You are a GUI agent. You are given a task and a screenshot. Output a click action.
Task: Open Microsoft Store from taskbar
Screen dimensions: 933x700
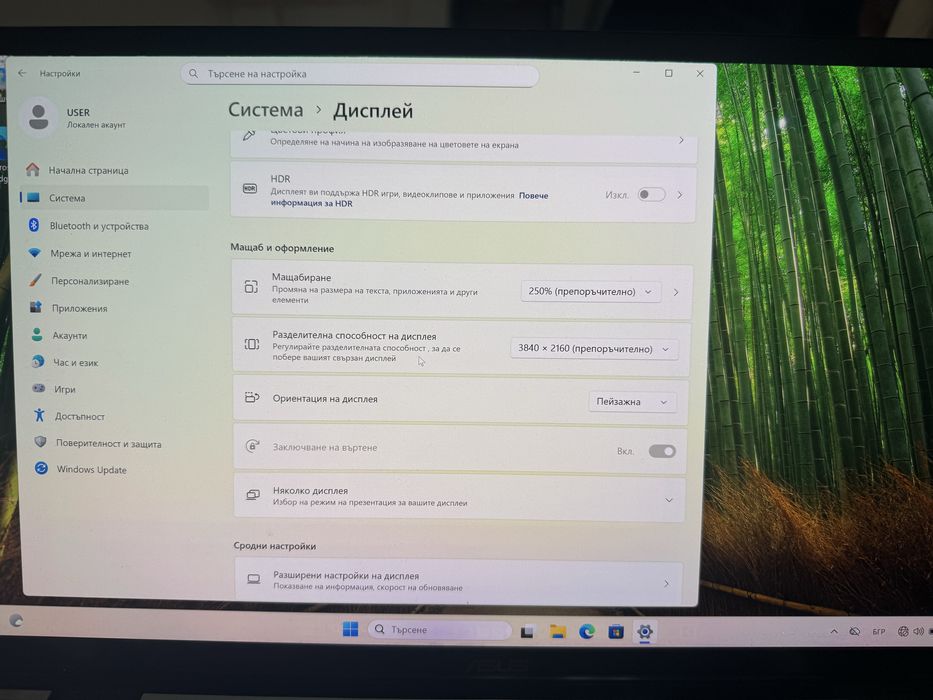pos(616,631)
